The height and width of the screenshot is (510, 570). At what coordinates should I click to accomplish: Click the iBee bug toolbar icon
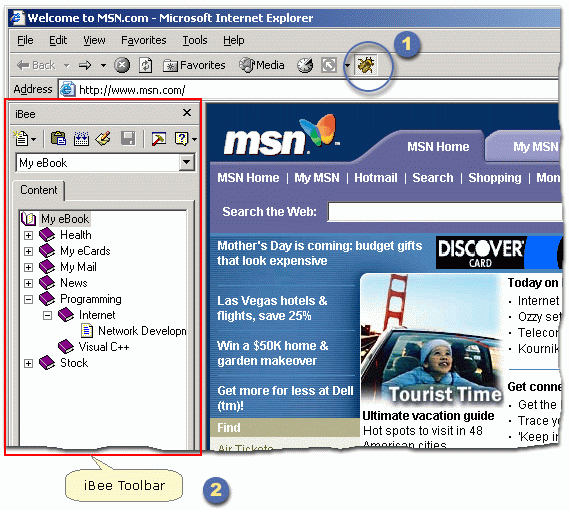(366, 65)
